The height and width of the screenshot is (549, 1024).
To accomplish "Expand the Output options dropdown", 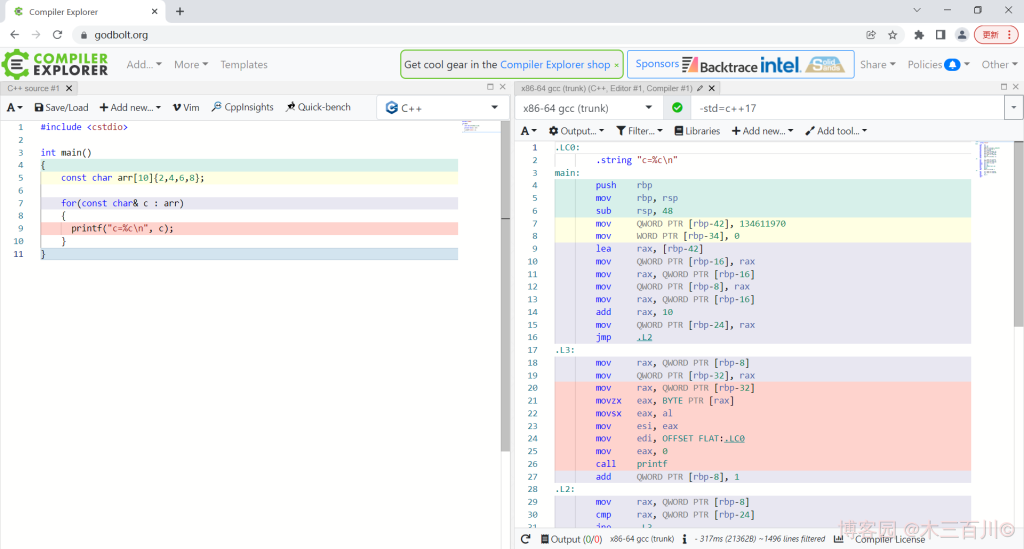I will pos(576,131).
